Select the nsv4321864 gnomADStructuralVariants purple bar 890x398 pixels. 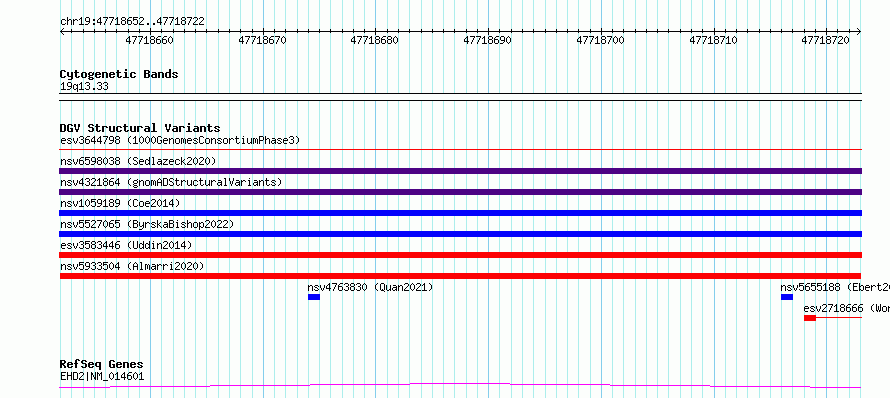460,192
